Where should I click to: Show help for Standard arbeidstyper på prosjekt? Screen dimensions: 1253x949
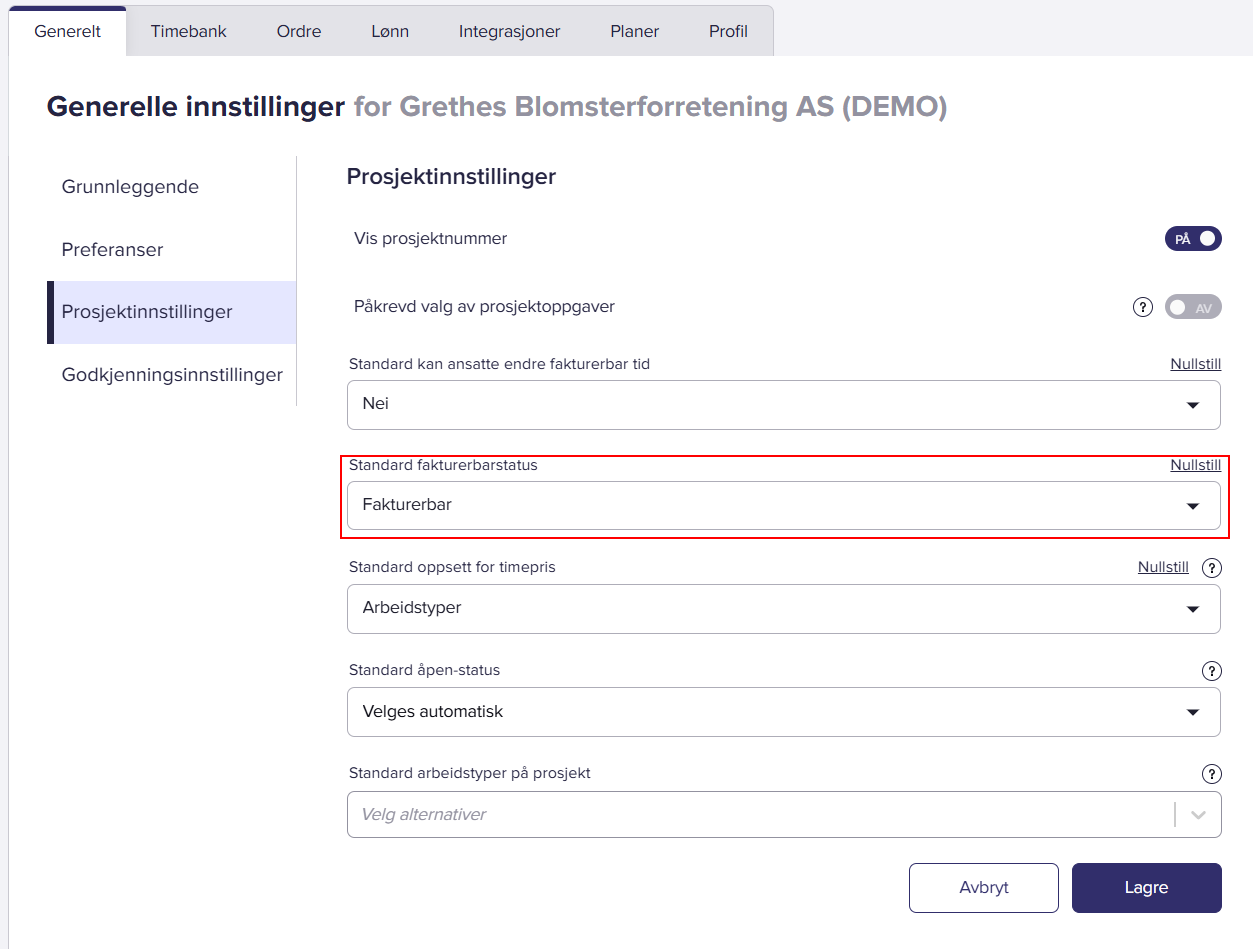point(1212,774)
